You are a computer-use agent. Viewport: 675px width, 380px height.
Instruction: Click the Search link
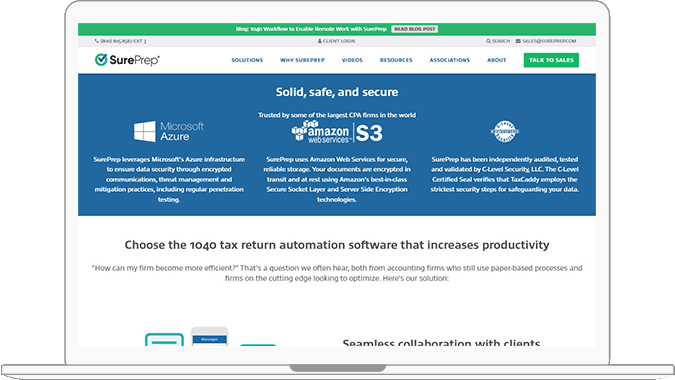pos(501,41)
